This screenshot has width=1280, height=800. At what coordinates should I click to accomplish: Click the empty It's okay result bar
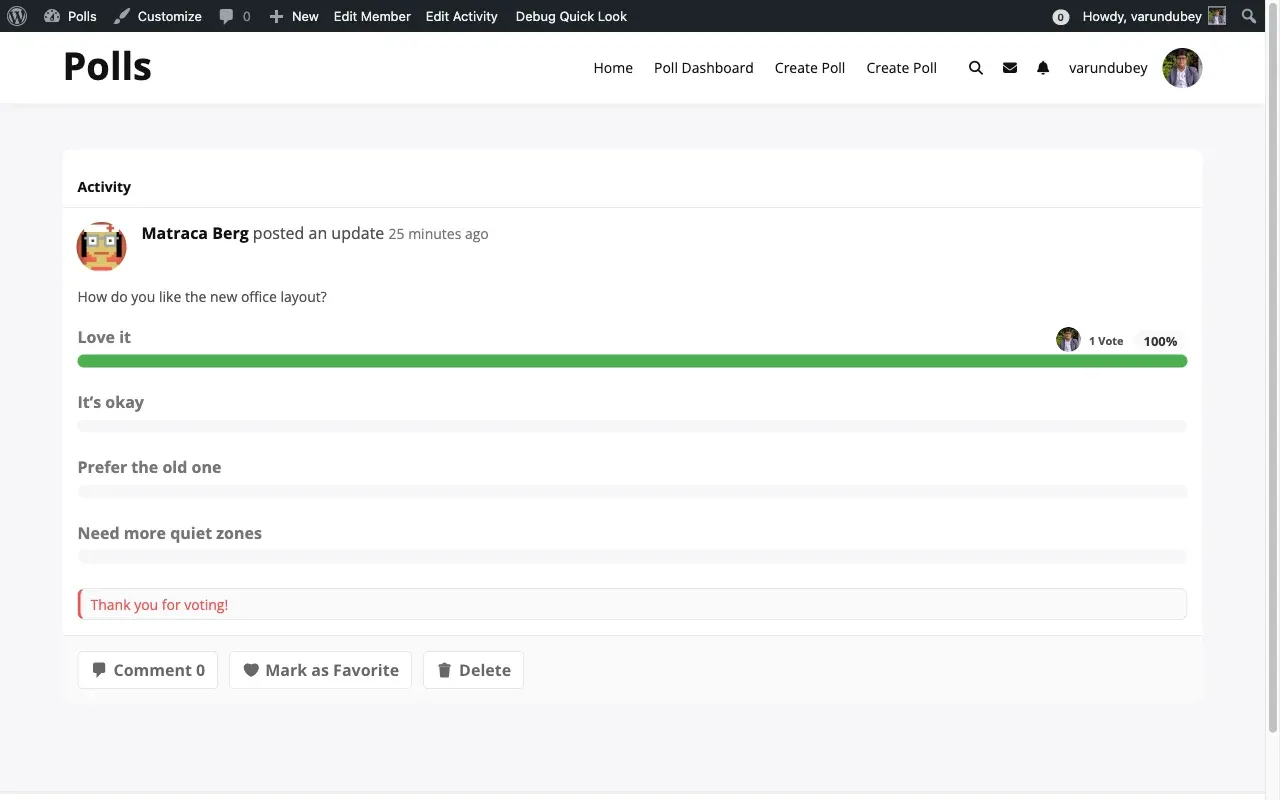pyautogui.click(x=632, y=426)
